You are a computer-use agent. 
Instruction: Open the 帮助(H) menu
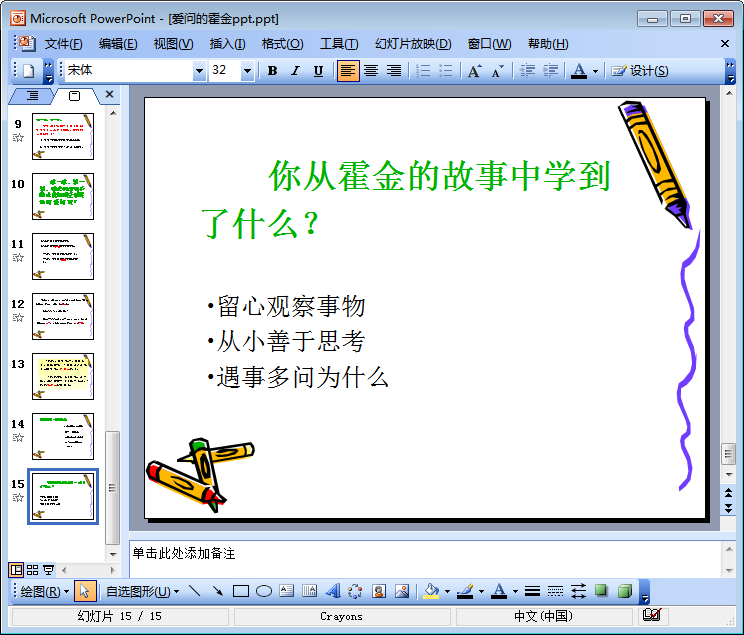tap(548, 44)
